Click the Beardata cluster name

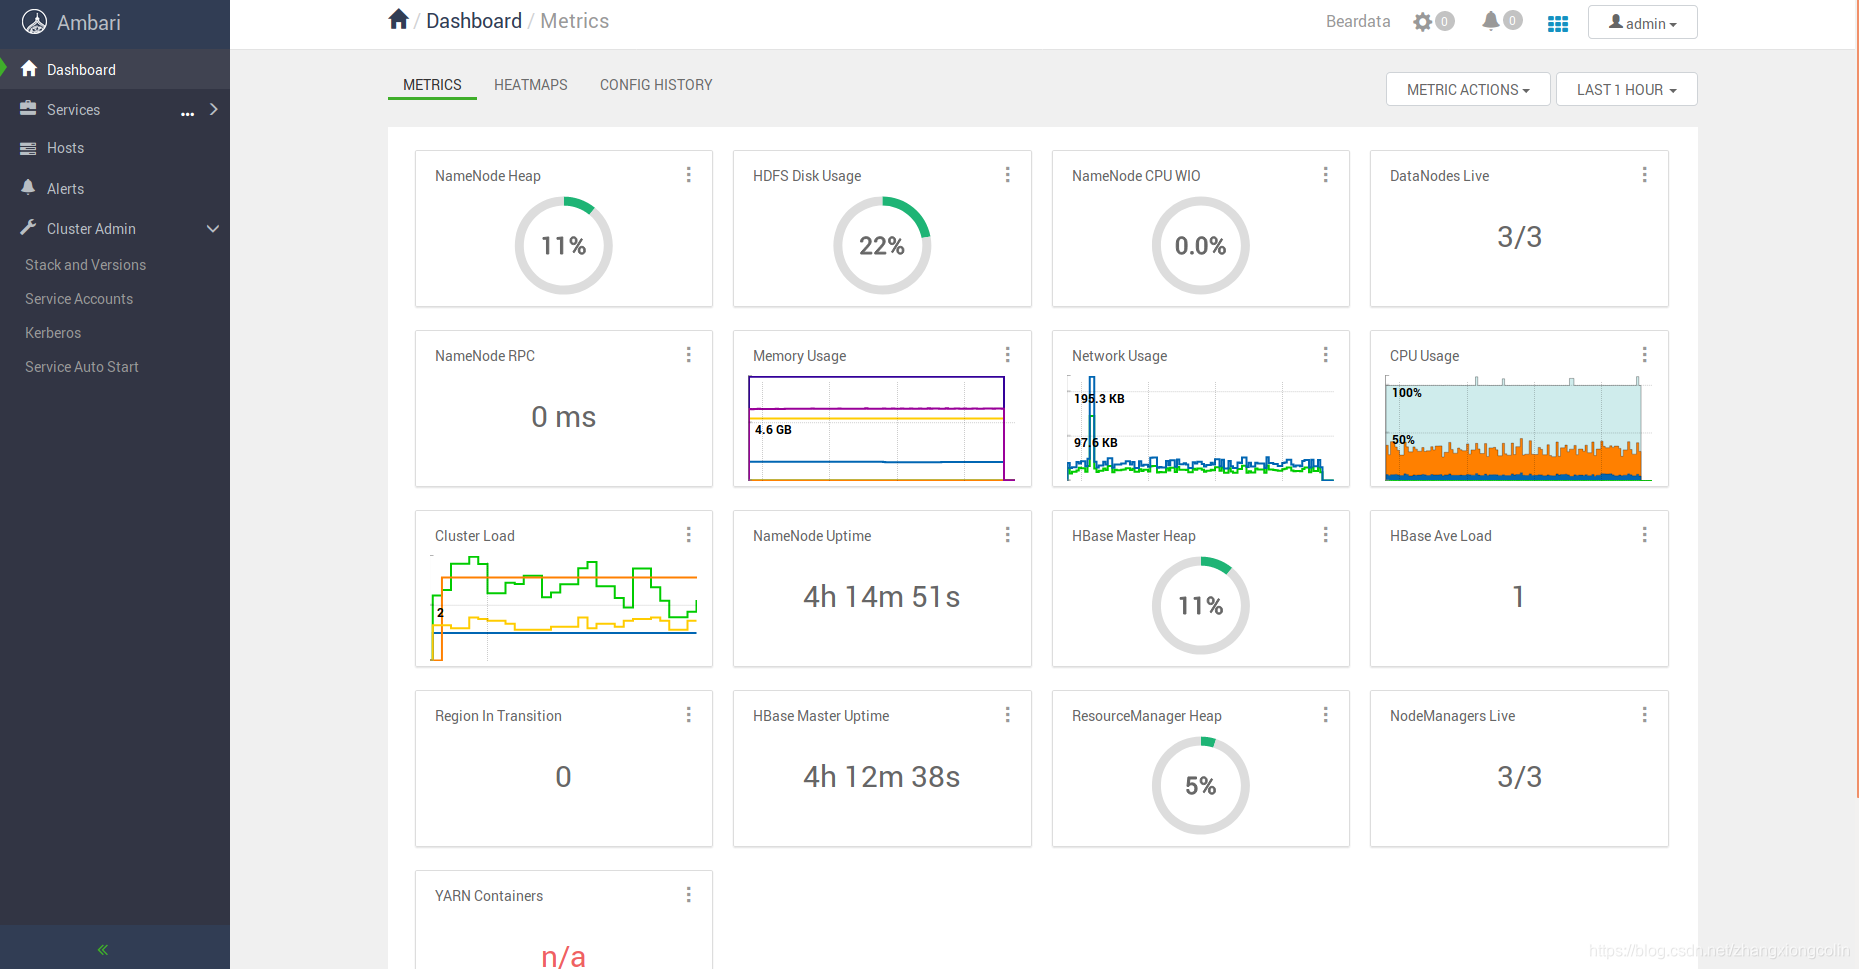(x=1358, y=21)
